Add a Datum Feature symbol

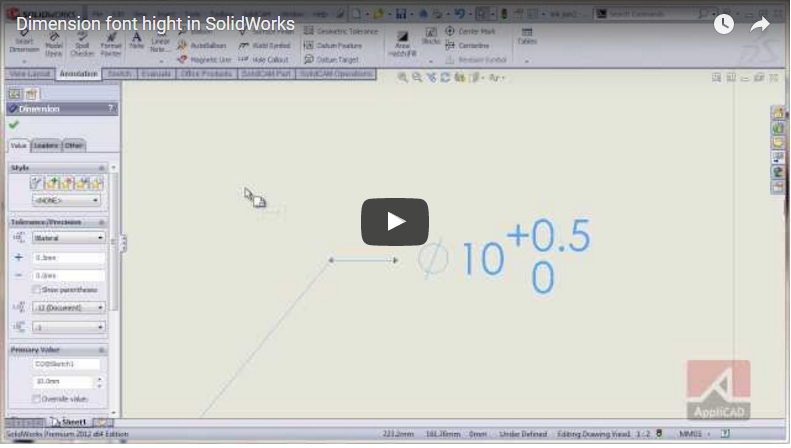point(333,45)
